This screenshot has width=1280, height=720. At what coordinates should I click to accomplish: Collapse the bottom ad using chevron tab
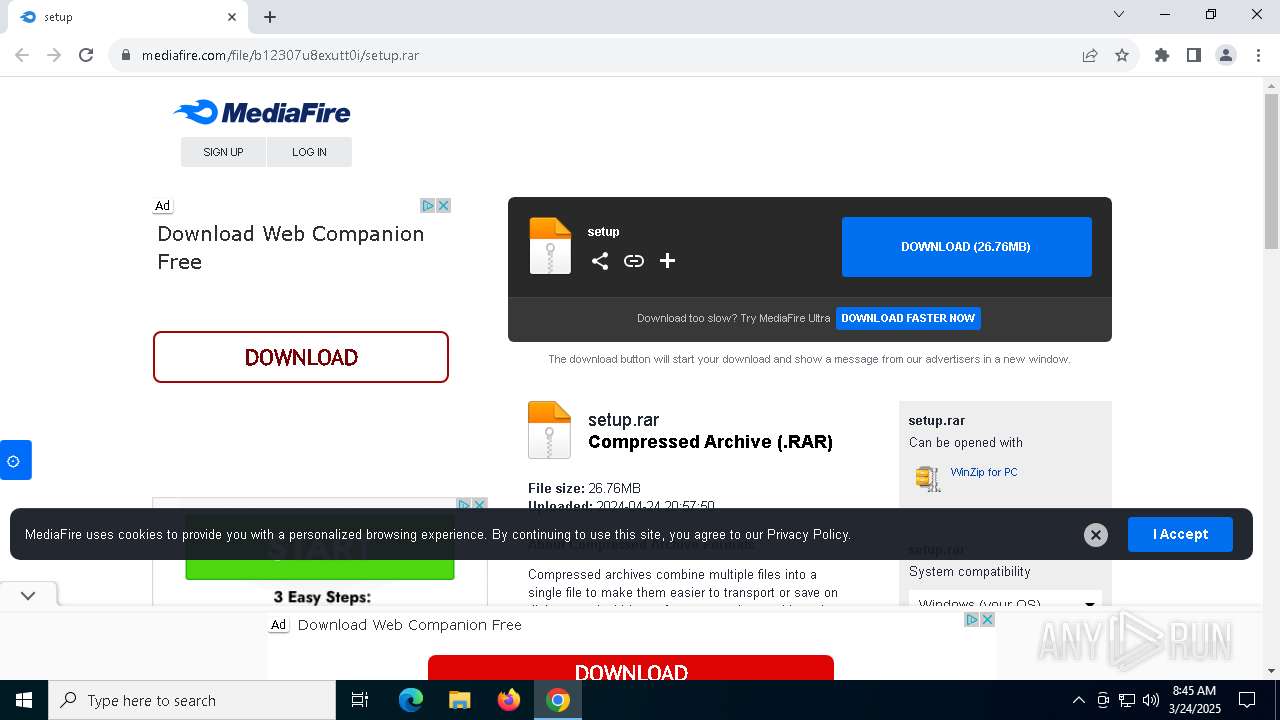coord(28,595)
